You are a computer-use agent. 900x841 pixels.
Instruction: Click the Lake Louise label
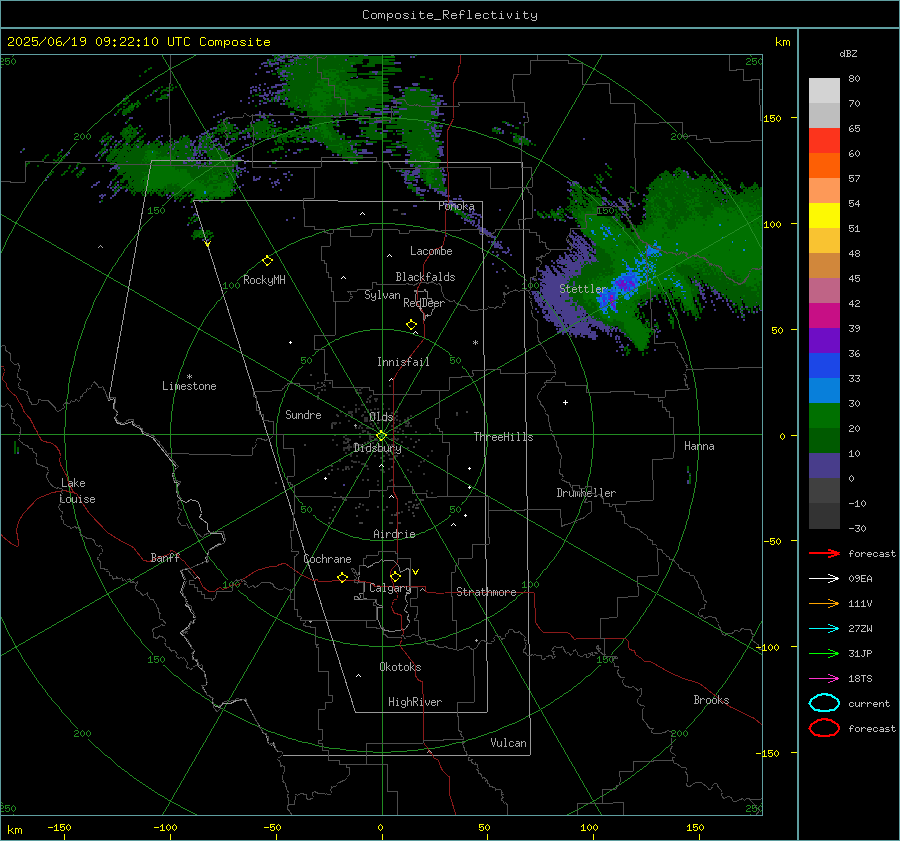[x=77, y=491]
